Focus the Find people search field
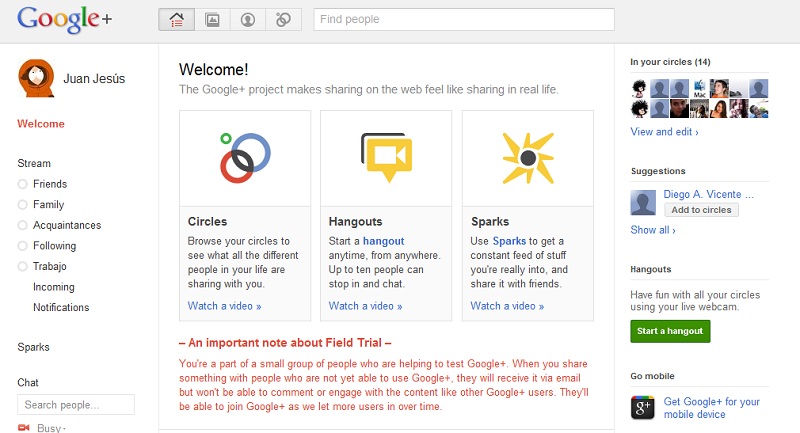 (x=464, y=19)
